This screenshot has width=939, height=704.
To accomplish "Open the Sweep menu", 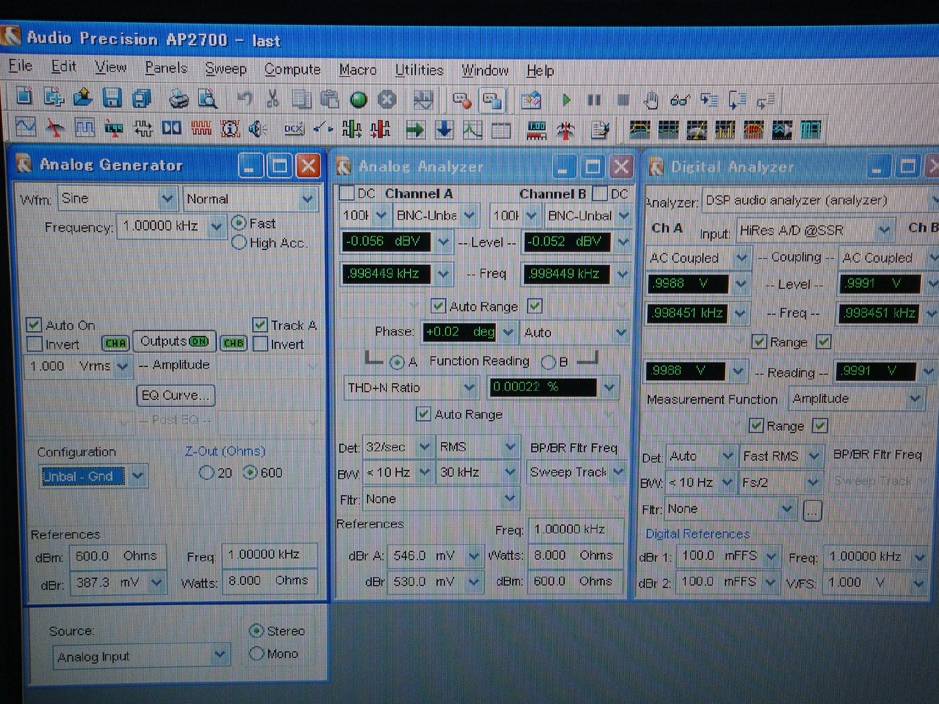I will click(225, 68).
